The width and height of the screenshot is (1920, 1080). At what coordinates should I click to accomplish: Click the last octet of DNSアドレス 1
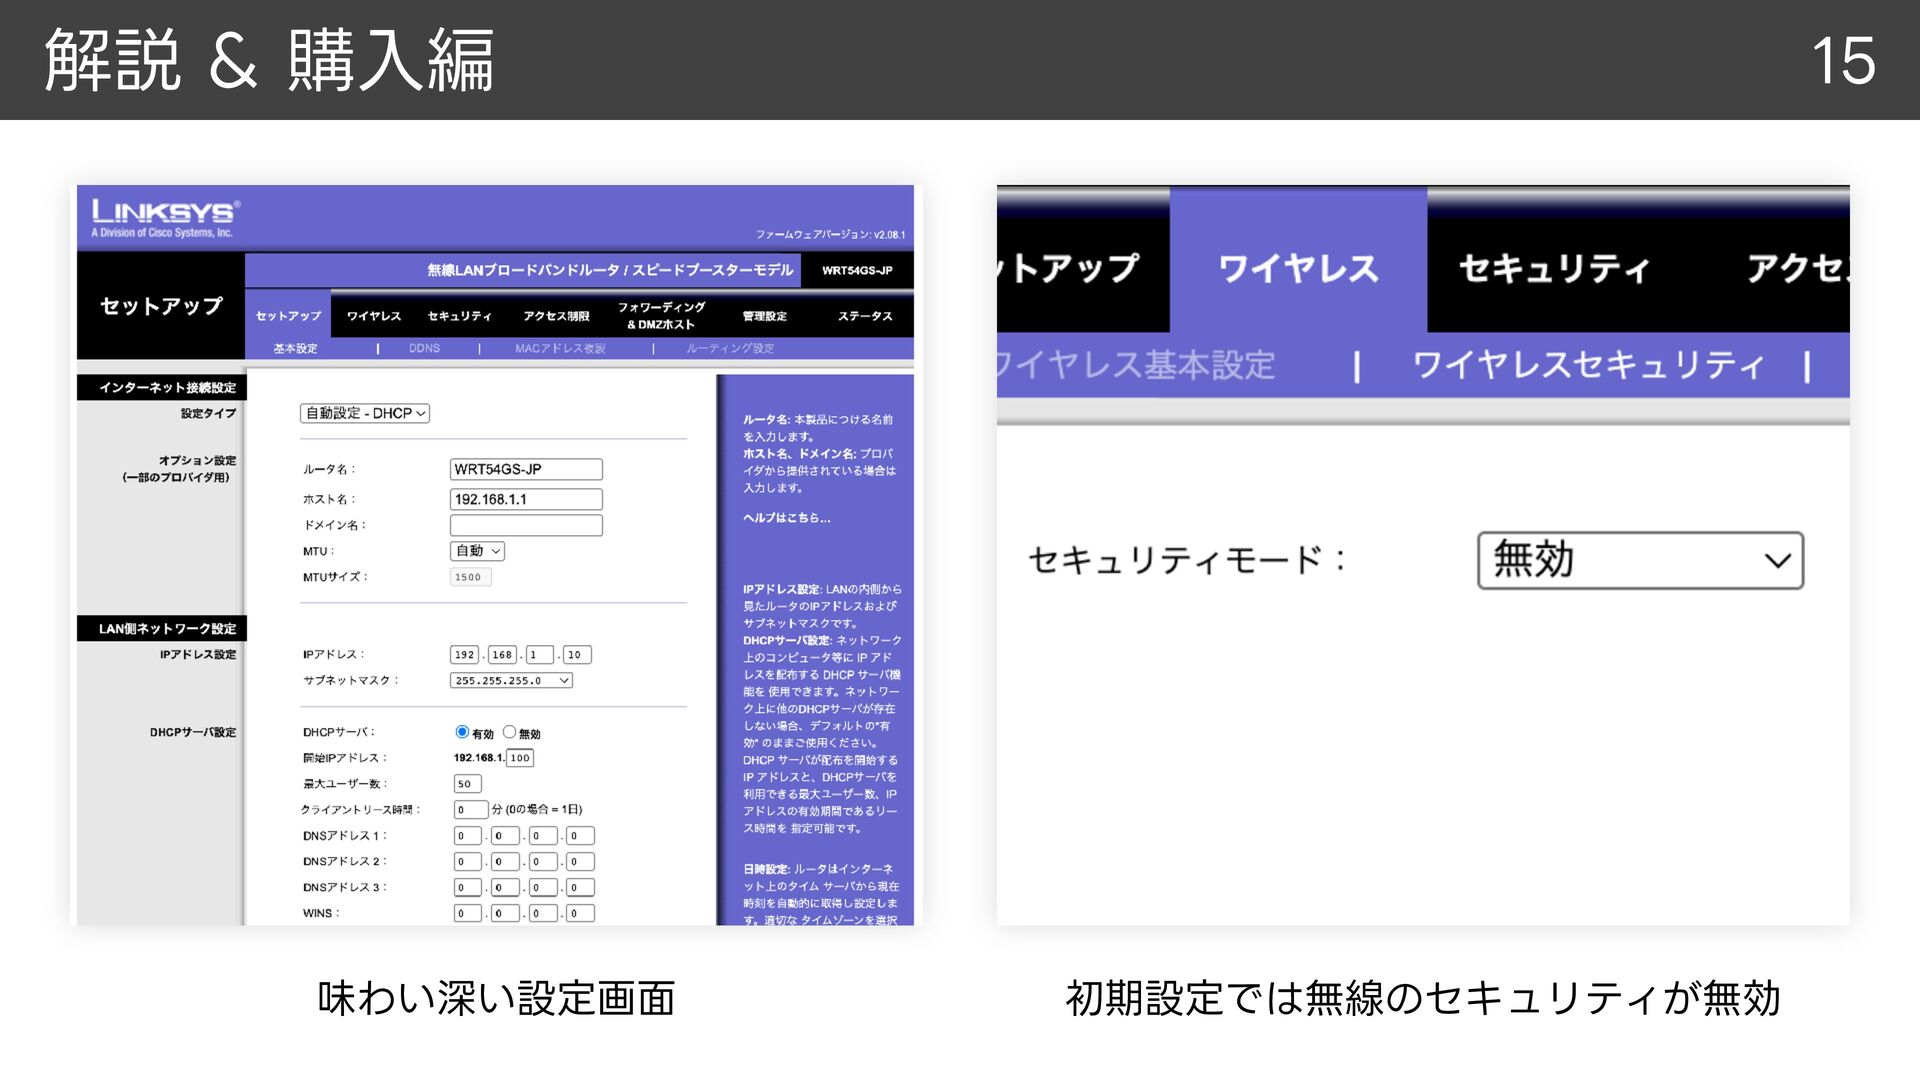[x=580, y=836]
